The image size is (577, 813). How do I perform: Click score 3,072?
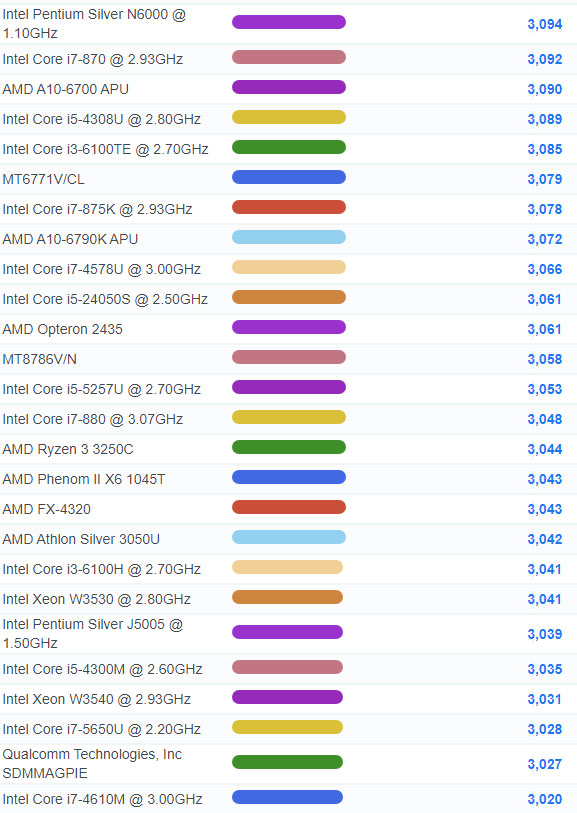(545, 239)
